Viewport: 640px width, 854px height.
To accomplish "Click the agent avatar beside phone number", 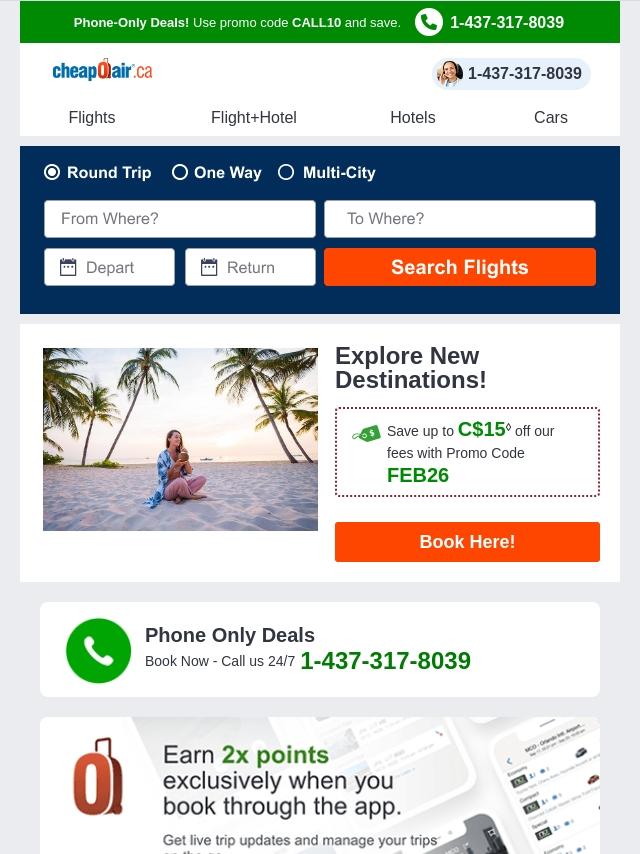I will tap(450, 74).
